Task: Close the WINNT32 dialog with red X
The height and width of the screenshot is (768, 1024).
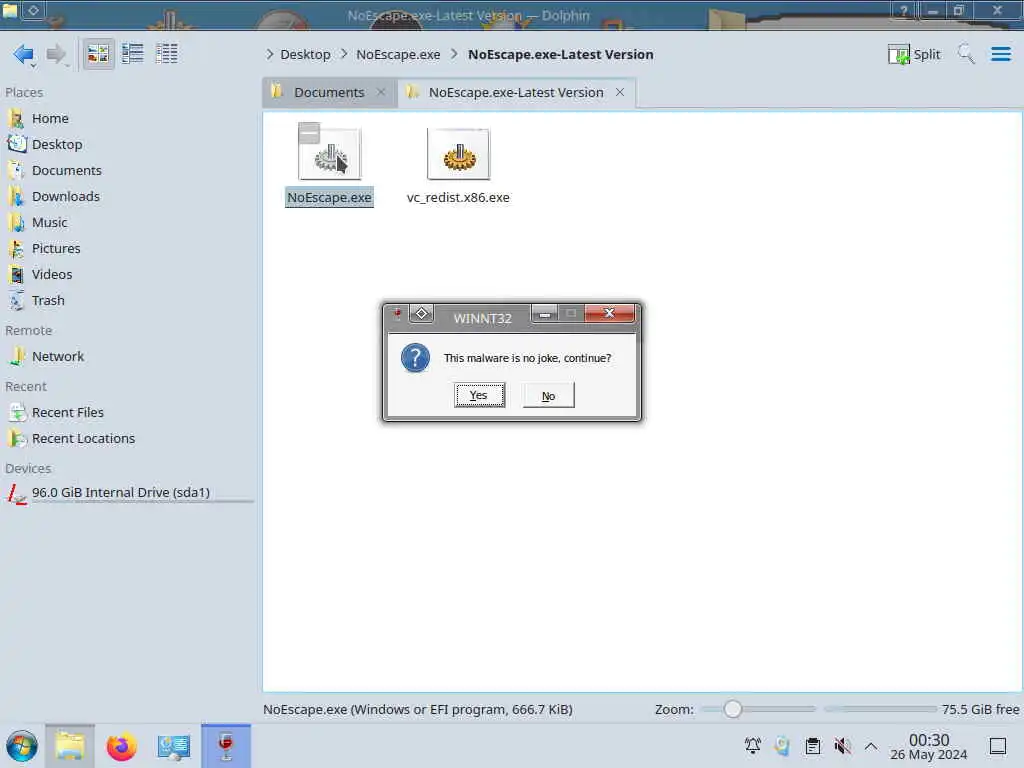Action: 609,313
